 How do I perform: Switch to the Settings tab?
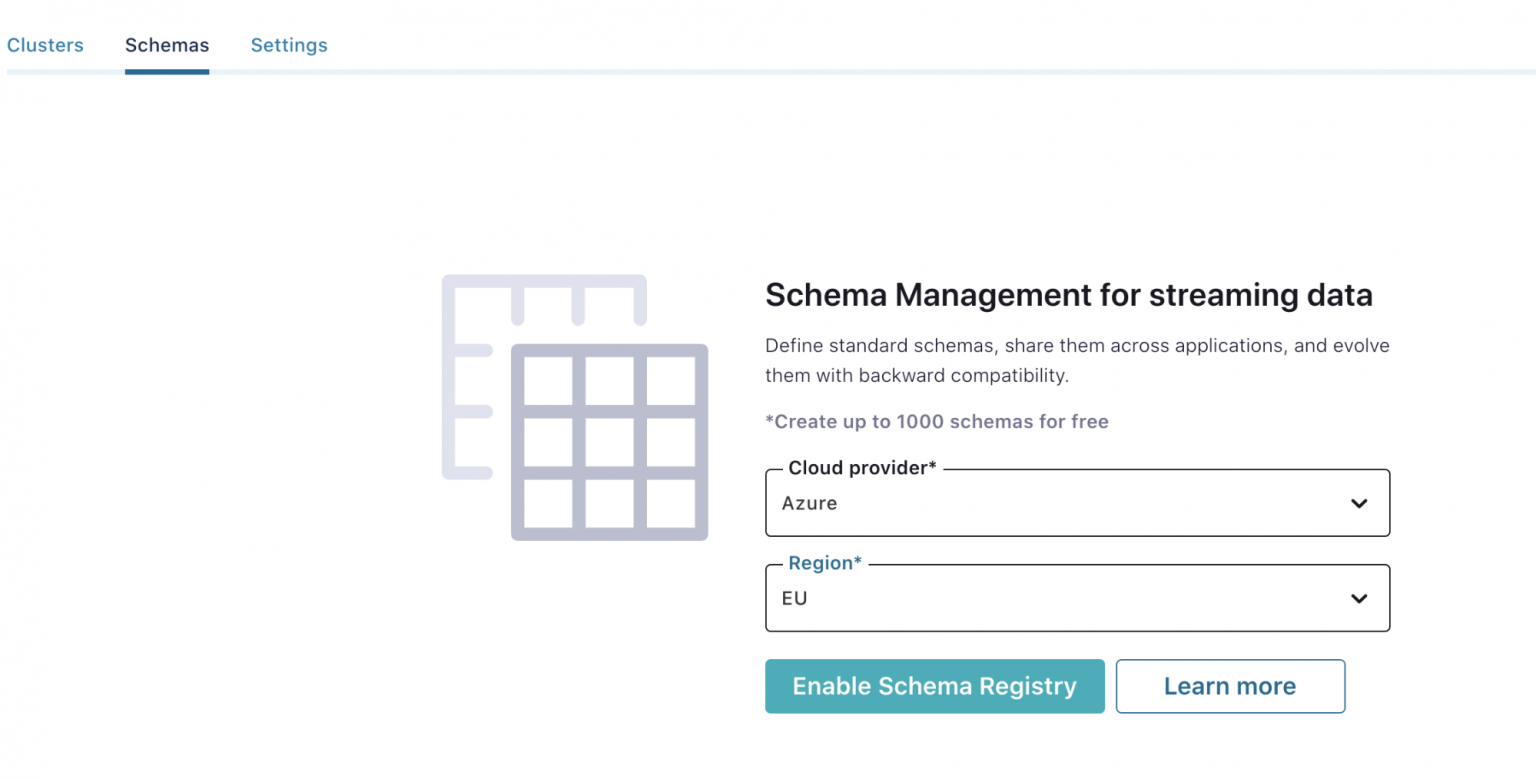289,45
